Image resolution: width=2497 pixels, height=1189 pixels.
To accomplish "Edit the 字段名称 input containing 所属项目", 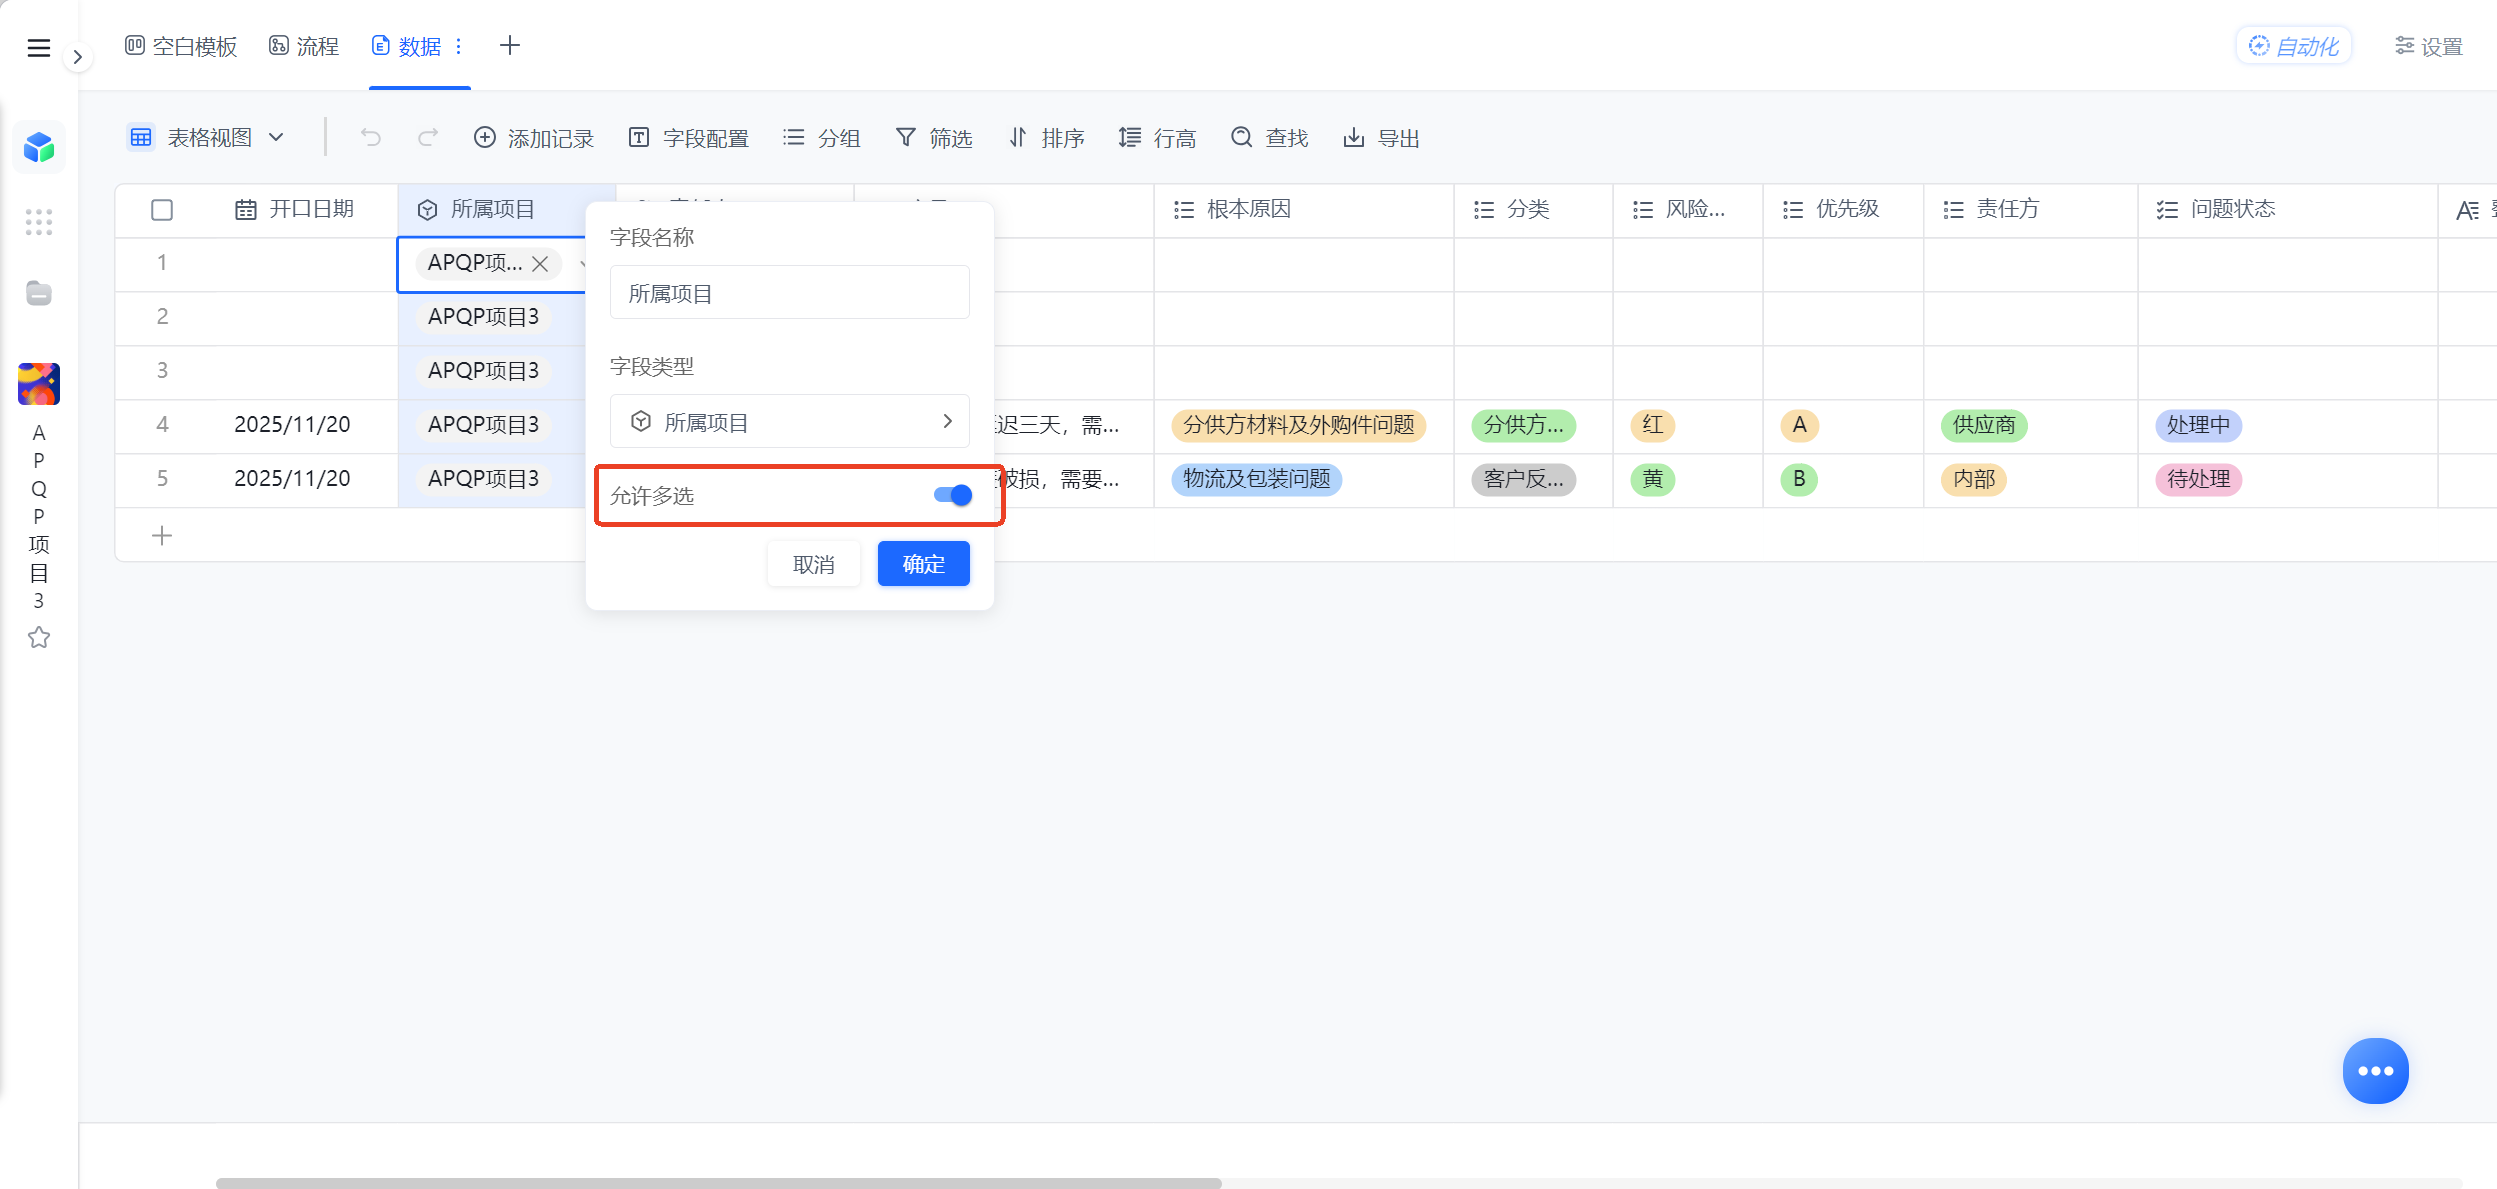I will [x=789, y=293].
